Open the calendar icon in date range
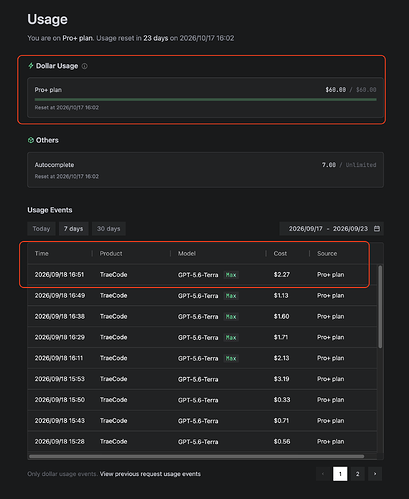The width and height of the screenshot is (409, 499). click(x=377, y=229)
